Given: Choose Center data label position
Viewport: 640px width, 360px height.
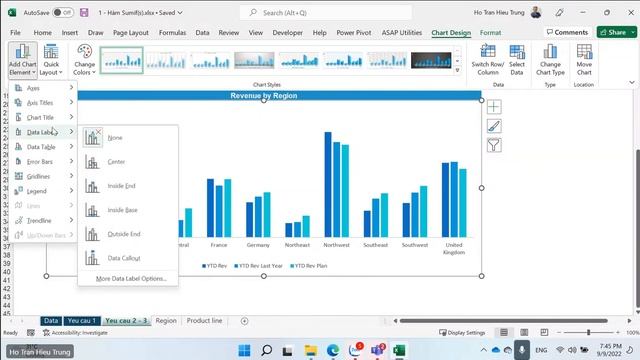Looking at the screenshot, I should pyautogui.click(x=128, y=162).
